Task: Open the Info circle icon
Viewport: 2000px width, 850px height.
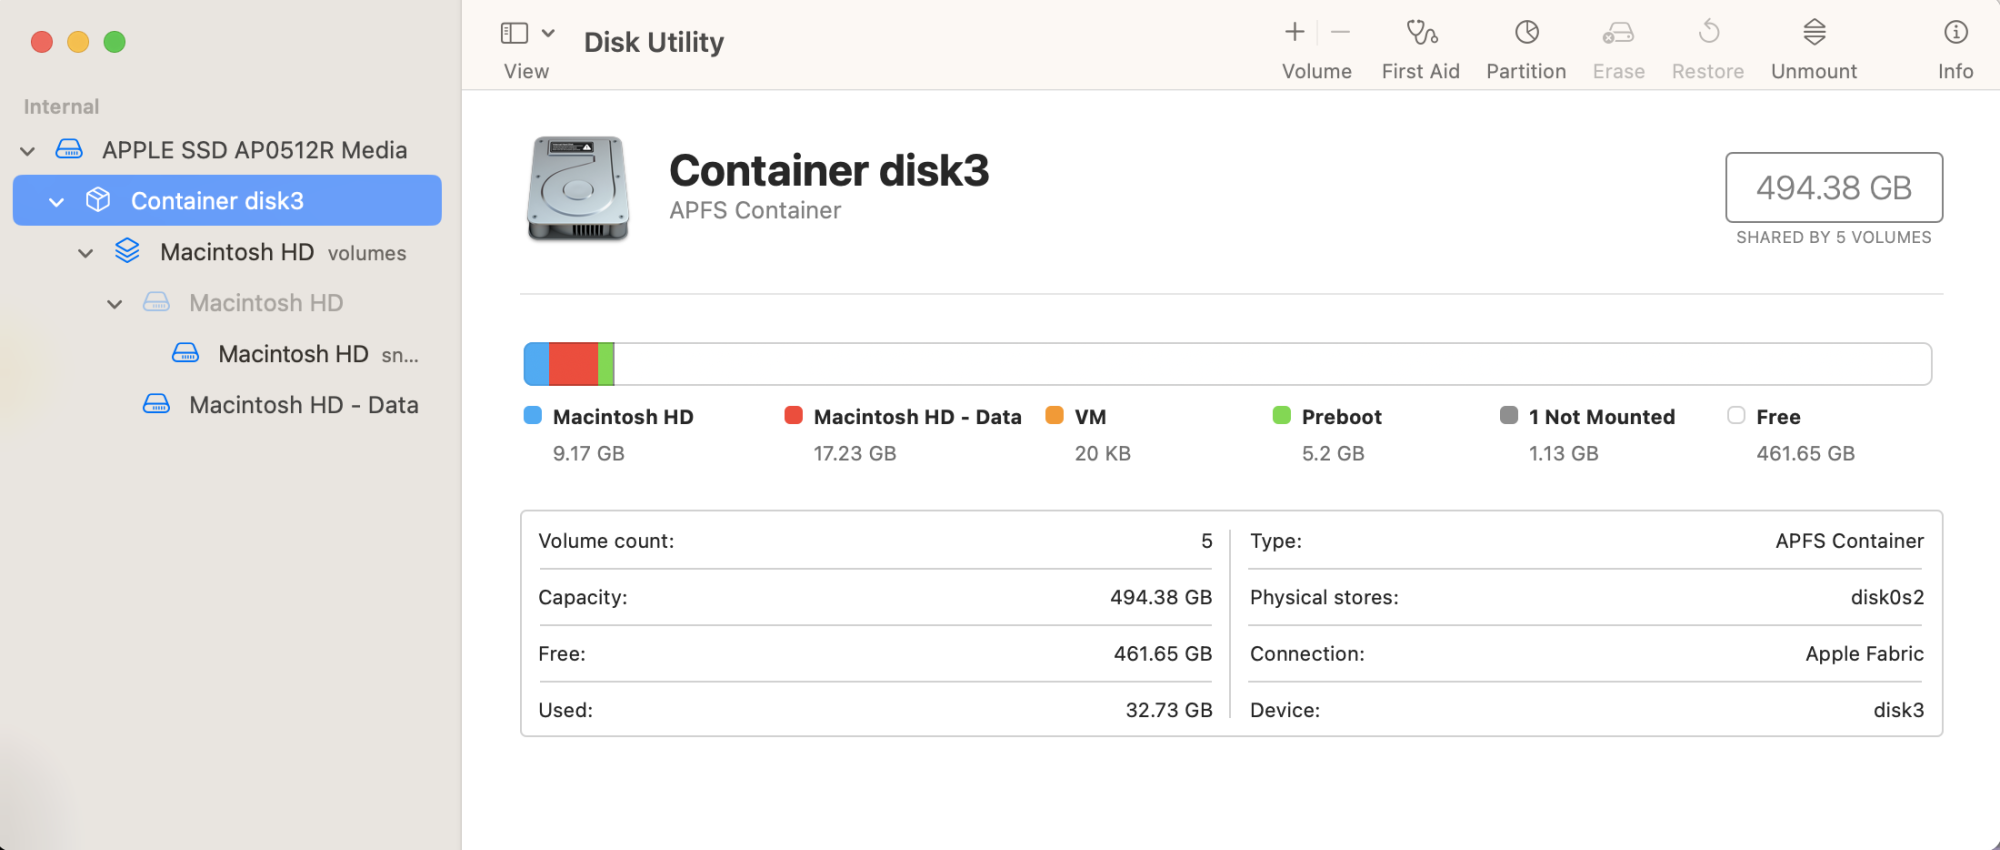Action: pos(1956,32)
